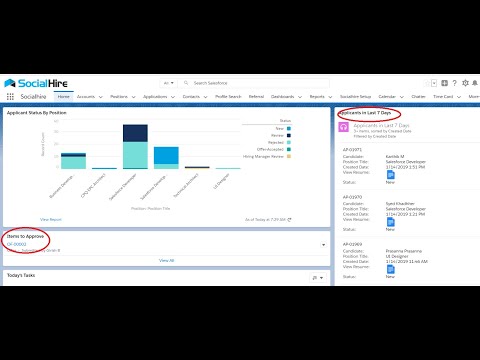Image resolution: width=480 pixels, height=360 pixels.
Task: Expand the Time Card tab chevron
Action: [459, 97]
